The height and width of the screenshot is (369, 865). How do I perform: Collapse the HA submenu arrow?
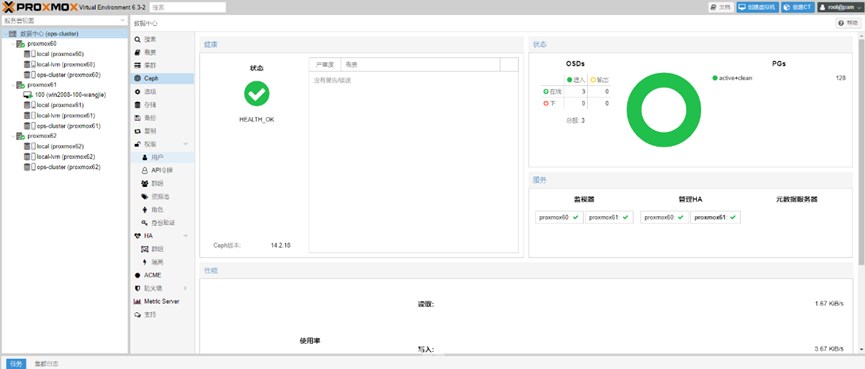pos(185,236)
